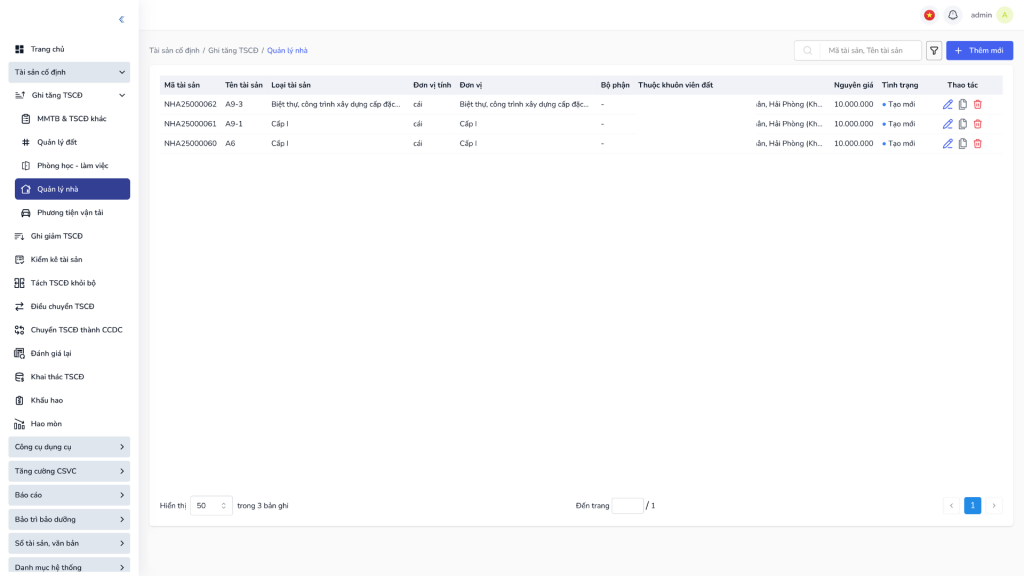
Task: Click the Vietnam flag language icon
Action: click(929, 15)
